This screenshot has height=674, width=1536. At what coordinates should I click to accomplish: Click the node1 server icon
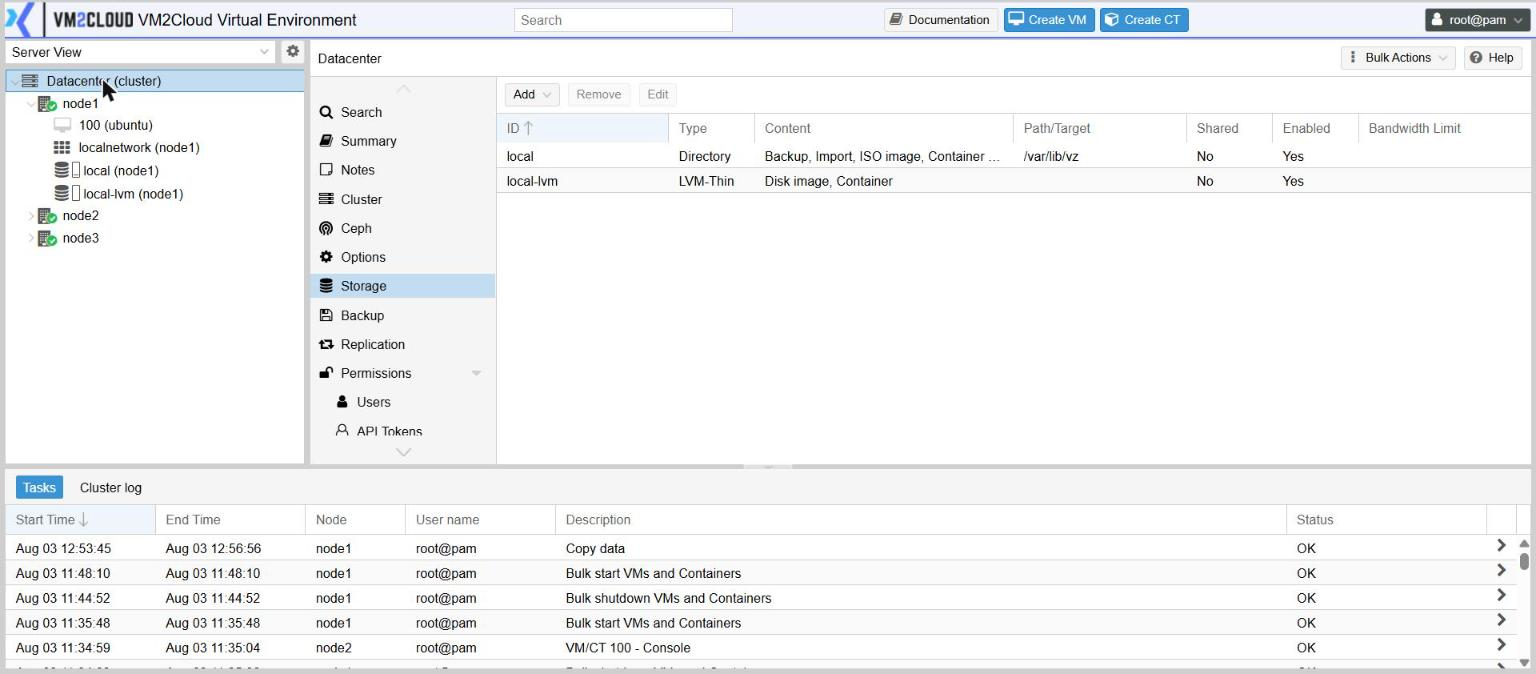coord(47,104)
